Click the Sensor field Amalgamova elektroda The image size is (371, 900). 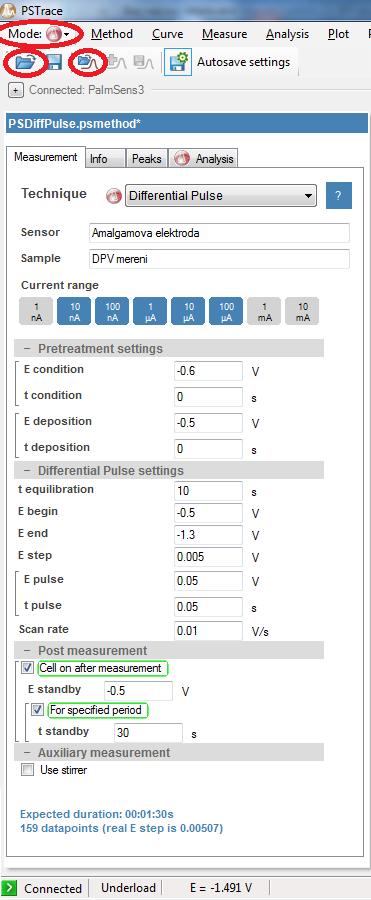coord(219,233)
